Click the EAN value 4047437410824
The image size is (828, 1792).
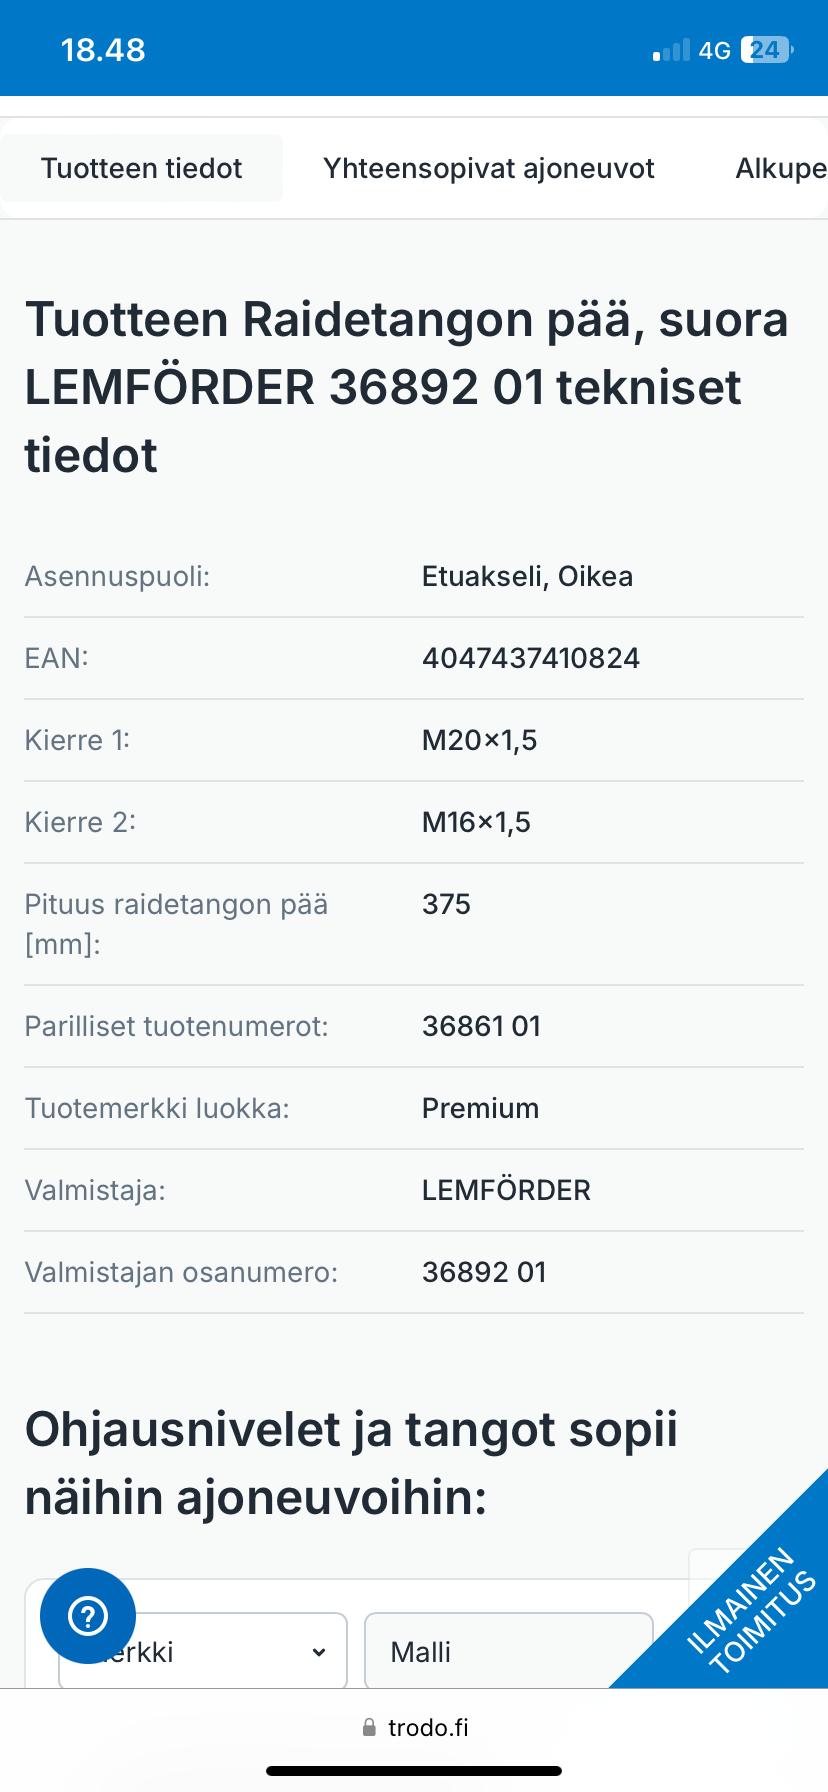point(530,658)
